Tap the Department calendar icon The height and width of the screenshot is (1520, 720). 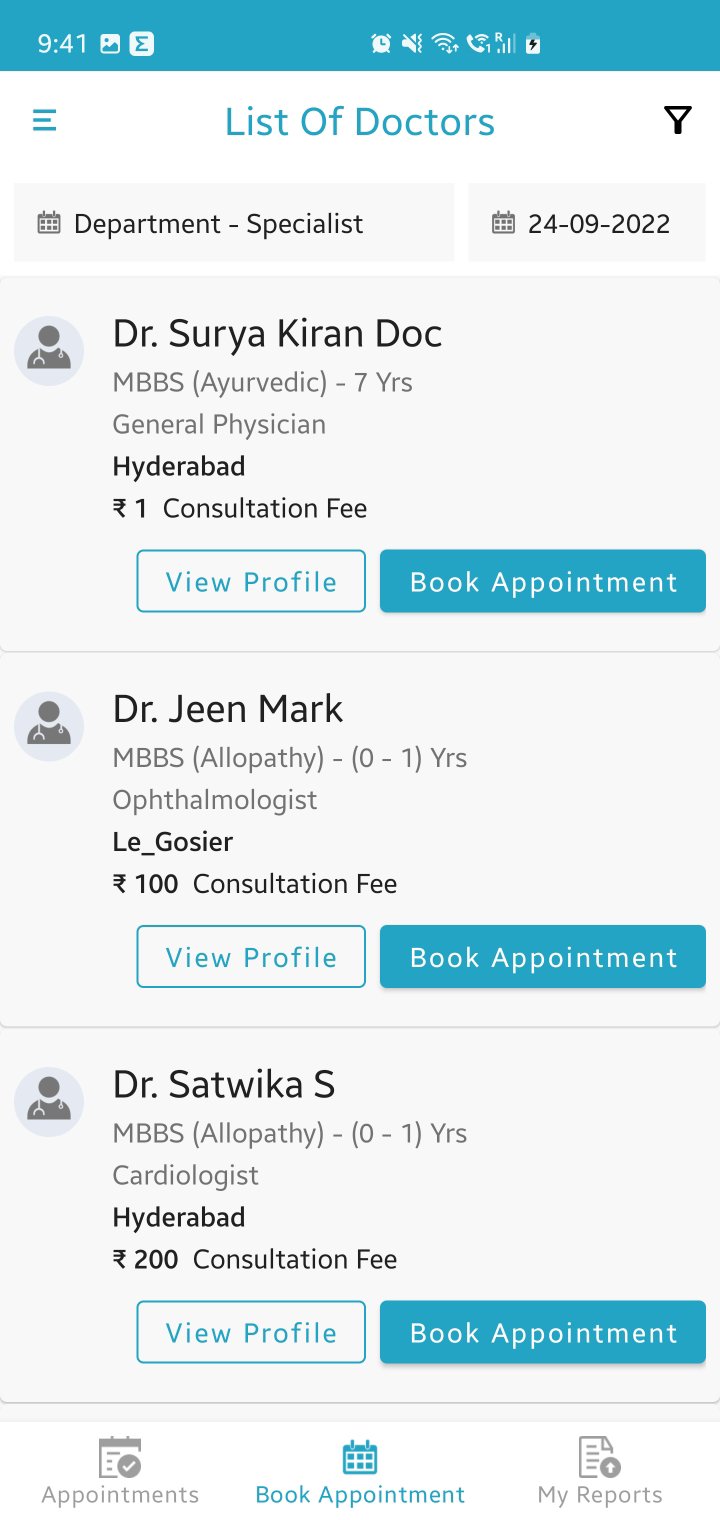(49, 222)
